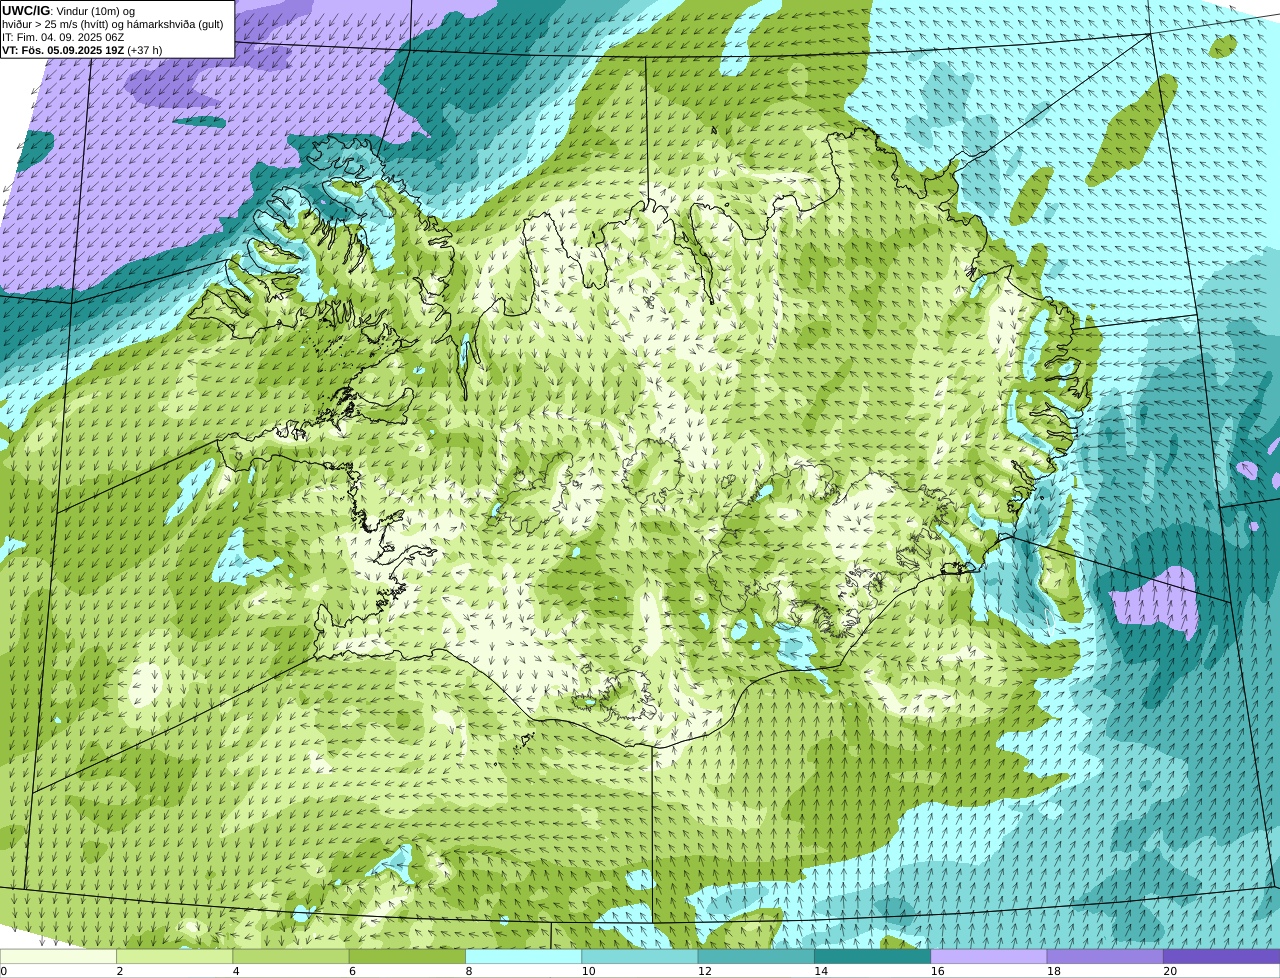The width and height of the screenshot is (1280, 978).
Task: Click the legend label '16'
Action: coord(937,971)
